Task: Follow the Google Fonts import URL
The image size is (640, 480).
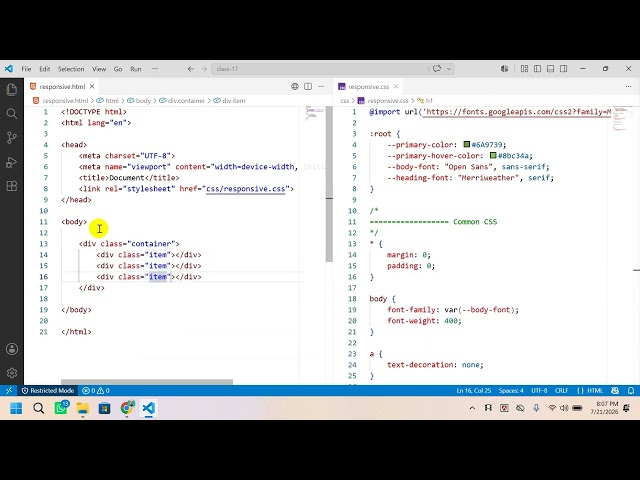Action: [x=518, y=112]
